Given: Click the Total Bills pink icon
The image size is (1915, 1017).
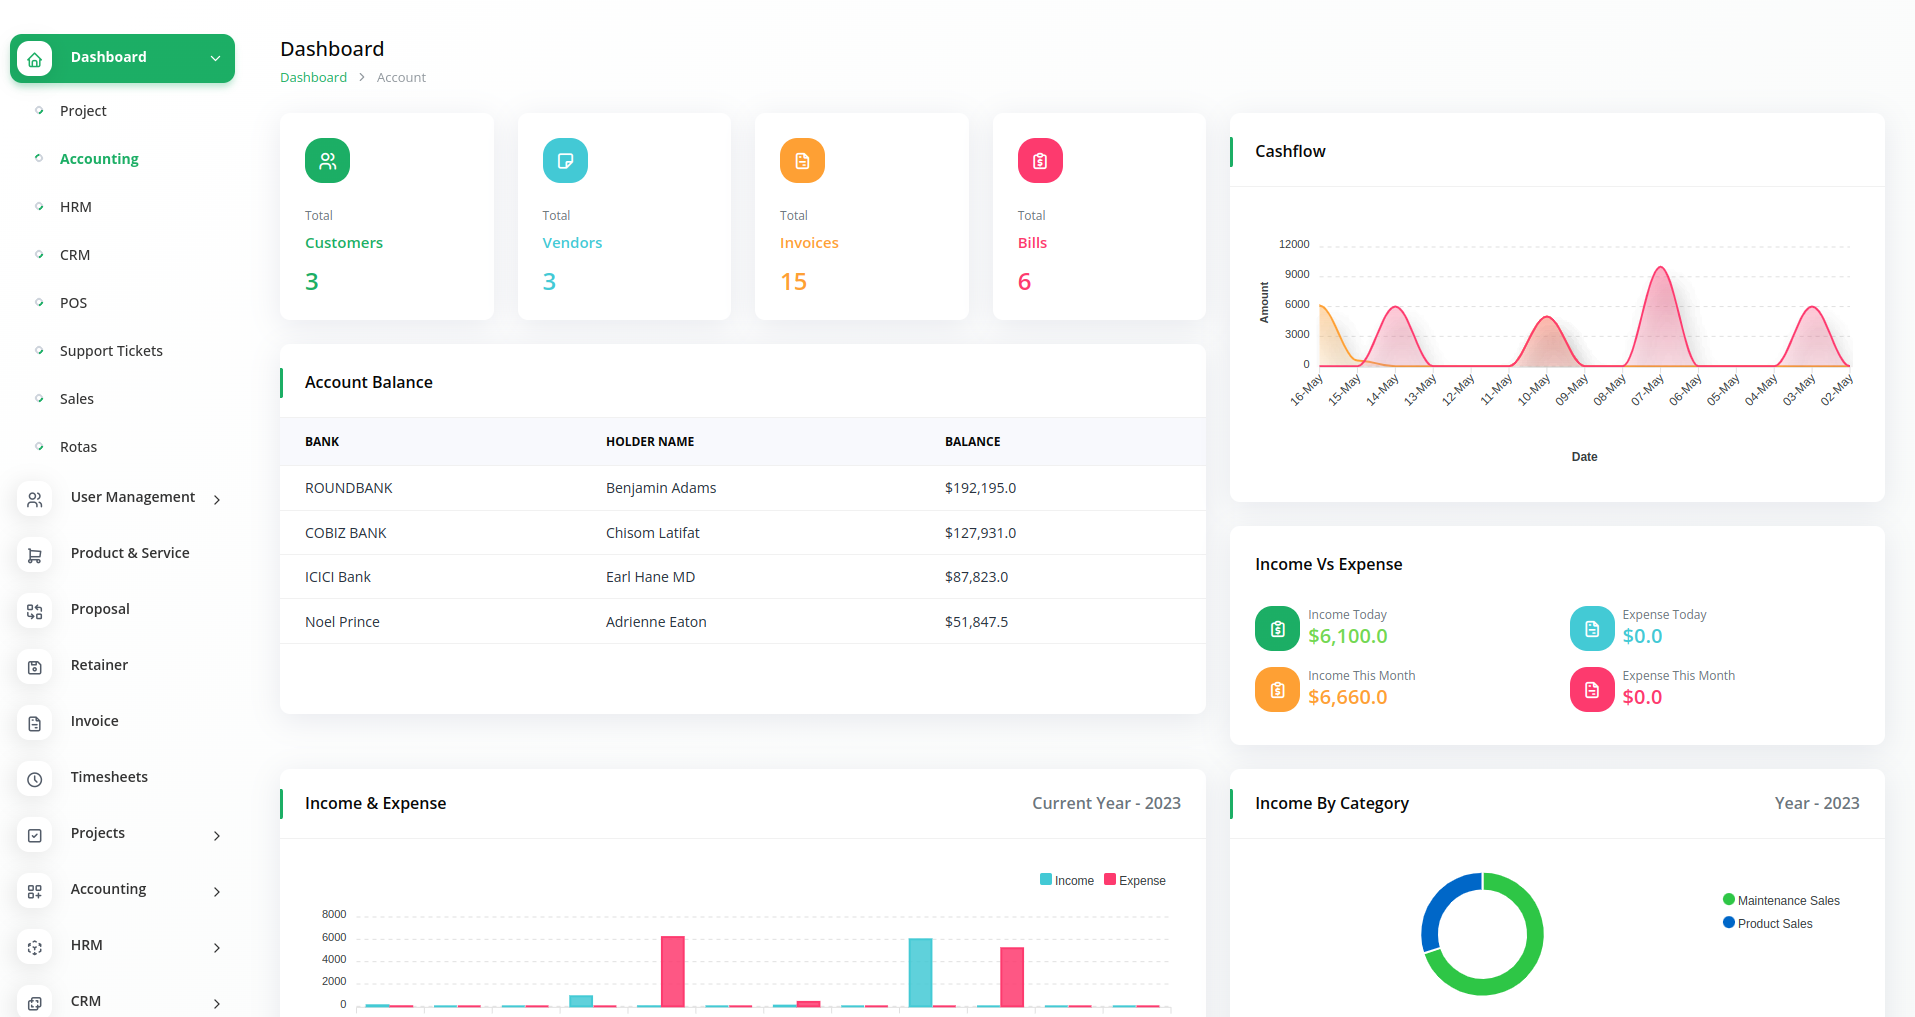Looking at the screenshot, I should (x=1040, y=161).
